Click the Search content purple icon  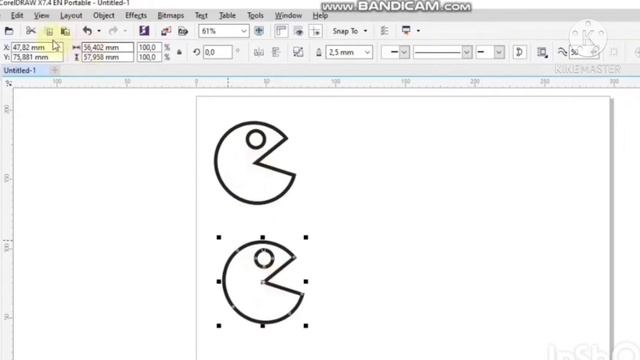(144, 31)
